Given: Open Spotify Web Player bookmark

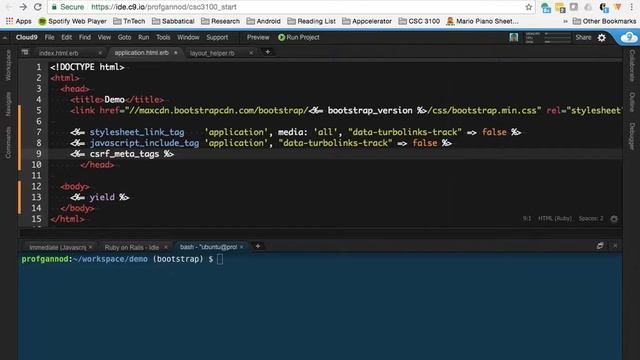Looking at the screenshot, I should pyautogui.click(x=72, y=21).
